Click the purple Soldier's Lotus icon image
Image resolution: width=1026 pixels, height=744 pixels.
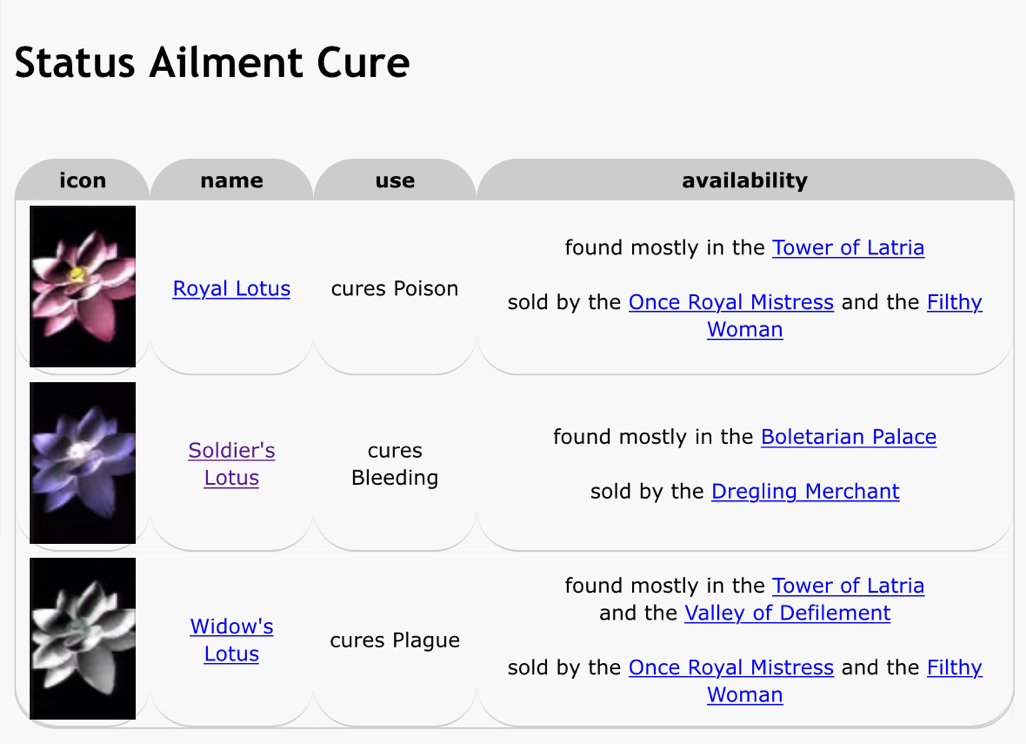pyautogui.click(x=82, y=463)
